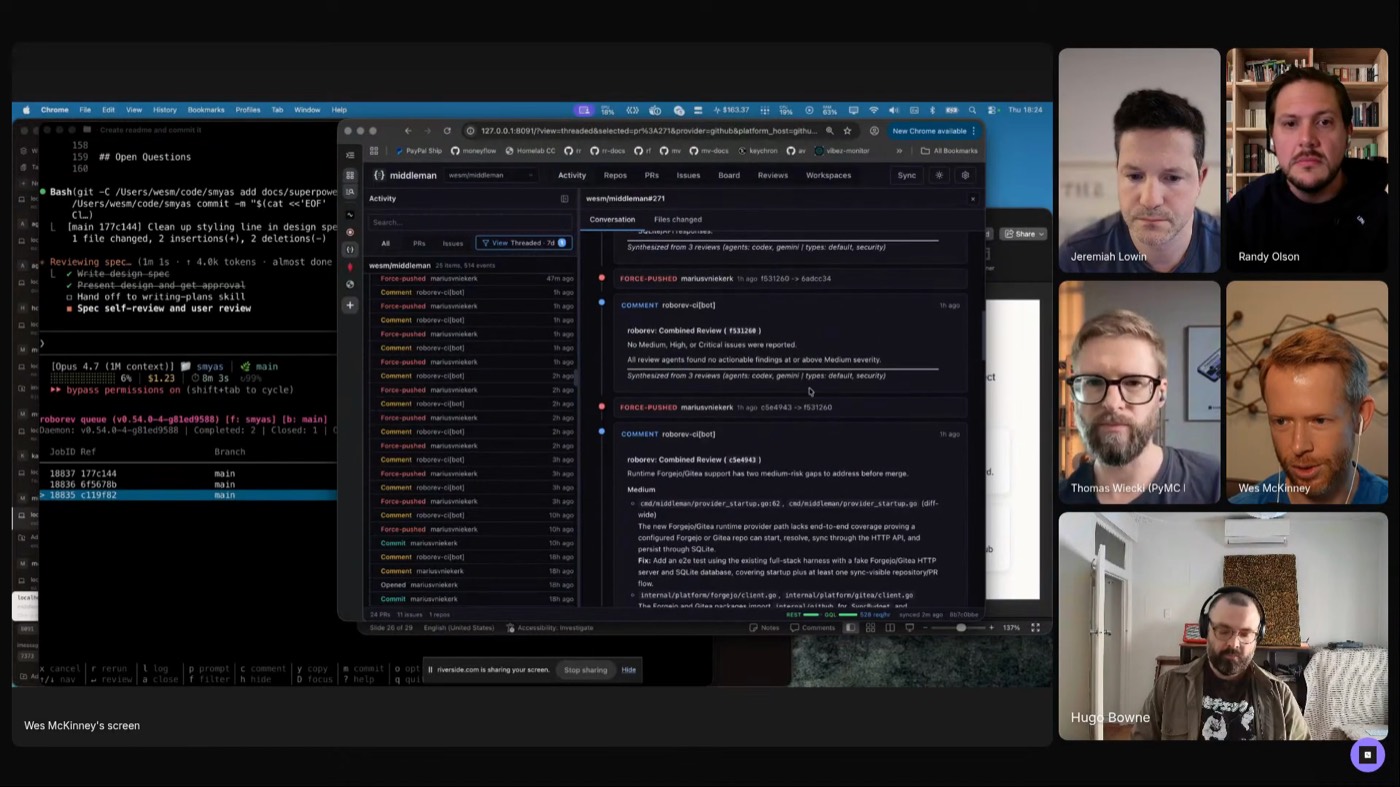Open Comments in the presentation status bar
Viewport: 1400px width, 787px height.
point(812,628)
